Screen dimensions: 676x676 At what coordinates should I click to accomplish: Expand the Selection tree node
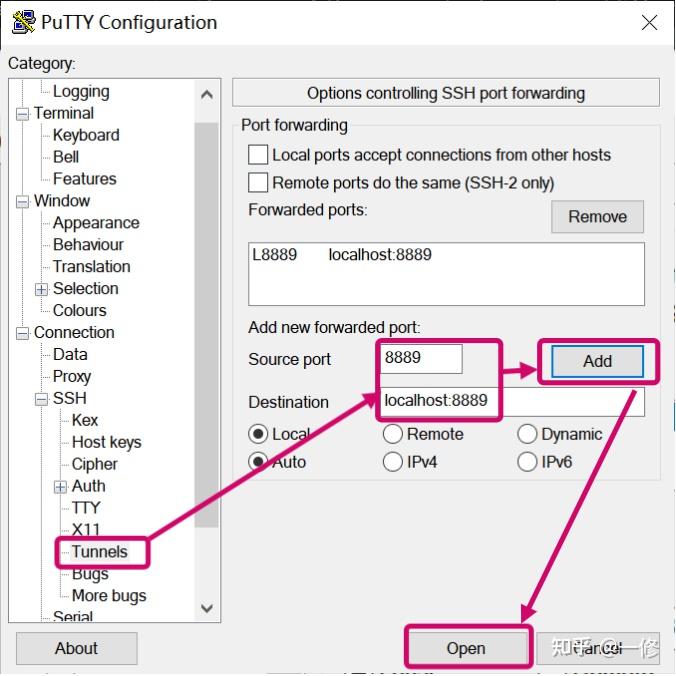pyautogui.click(x=42, y=289)
